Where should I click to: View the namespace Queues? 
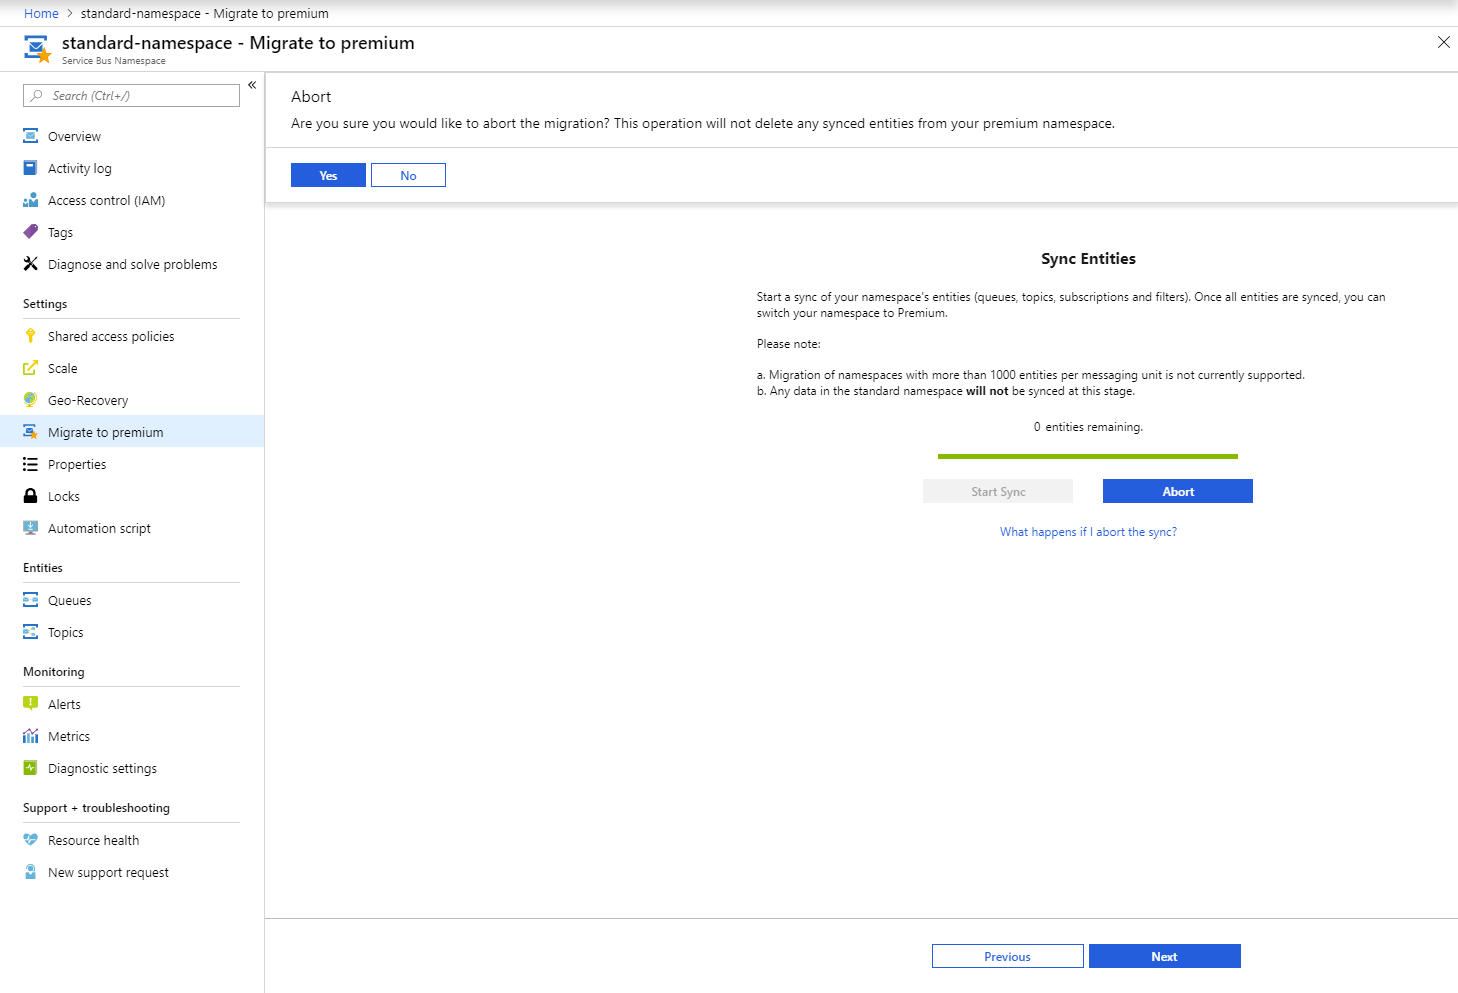(x=70, y=600)
